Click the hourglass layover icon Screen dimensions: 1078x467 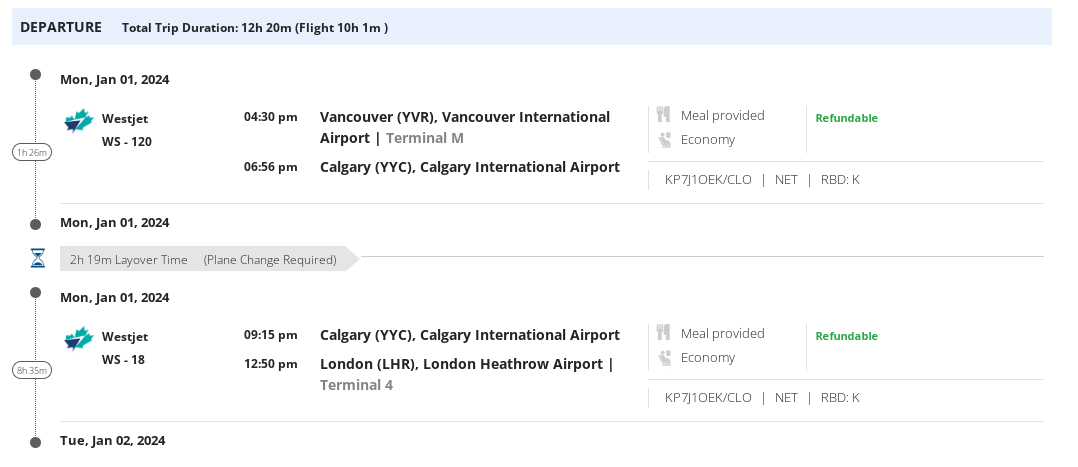pos(38,259)
